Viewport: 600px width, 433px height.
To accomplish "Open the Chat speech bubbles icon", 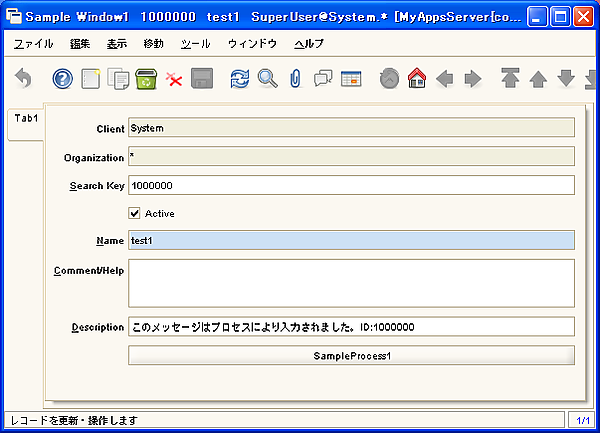I will pyautogui.click(x=323, y=78).
